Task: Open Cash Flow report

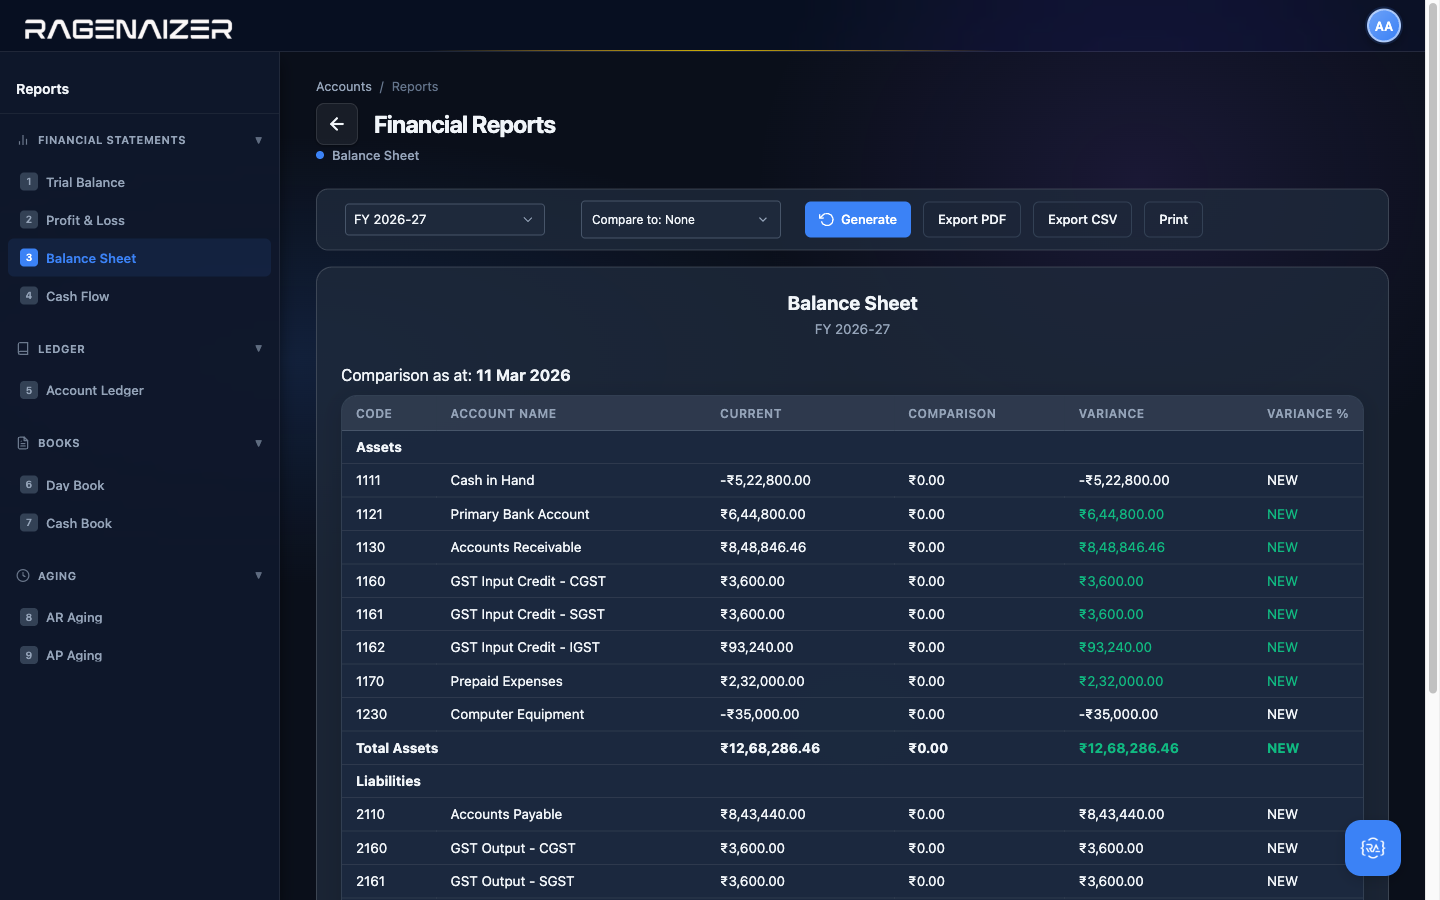Action: [x=139, y=296]
